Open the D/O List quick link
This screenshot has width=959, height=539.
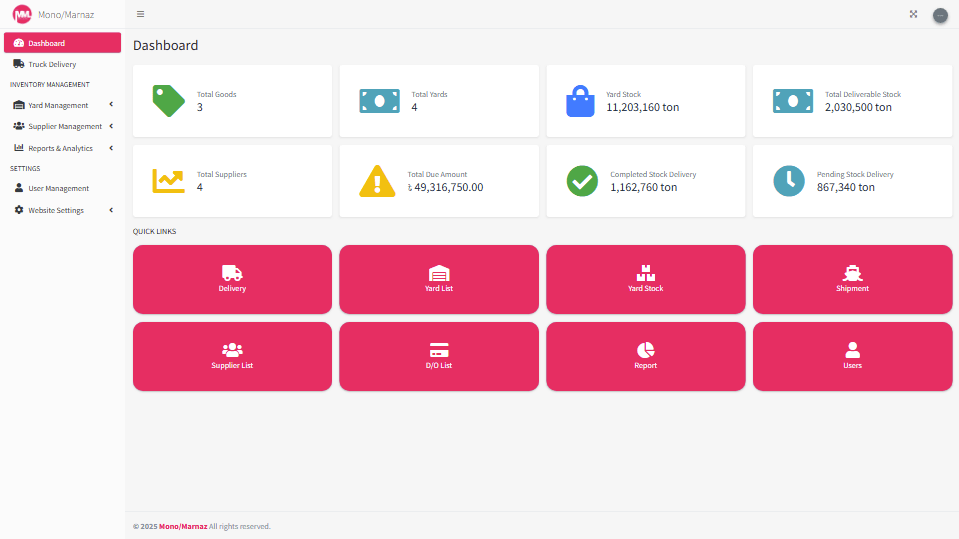(439, 357)
